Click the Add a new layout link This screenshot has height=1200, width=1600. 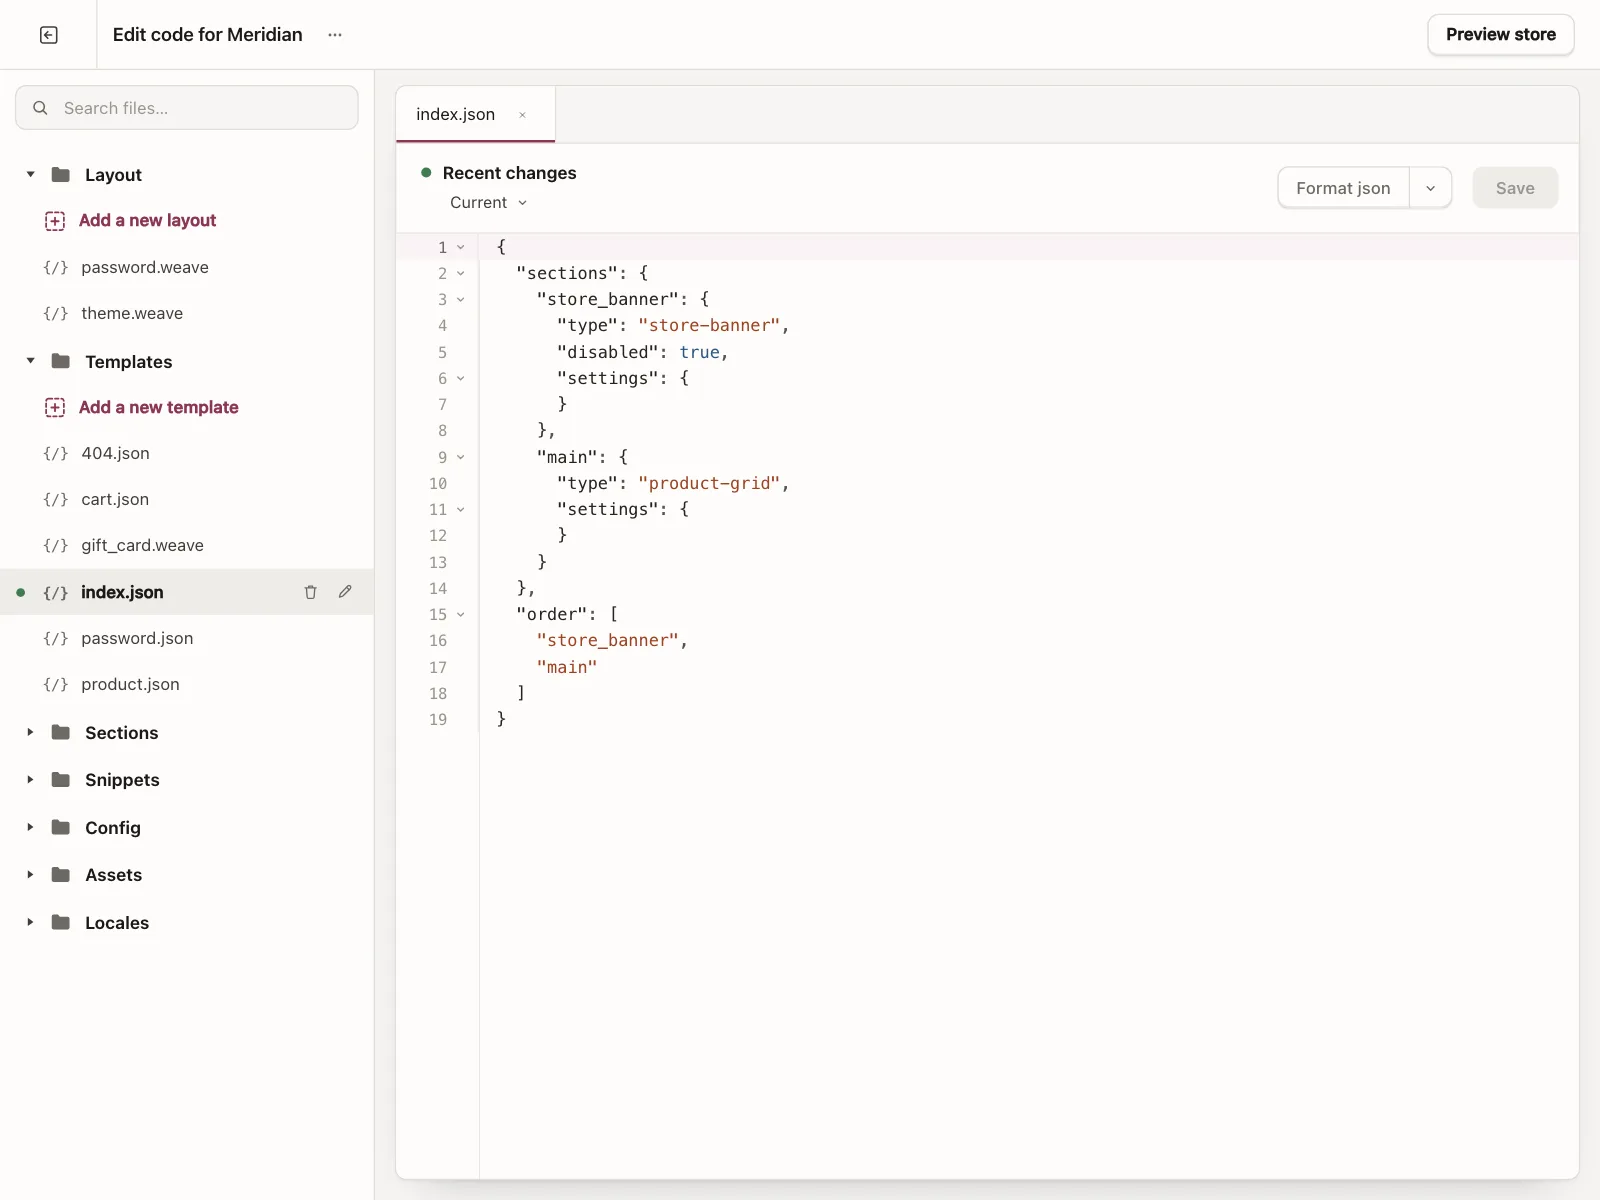tap(147, 221)
